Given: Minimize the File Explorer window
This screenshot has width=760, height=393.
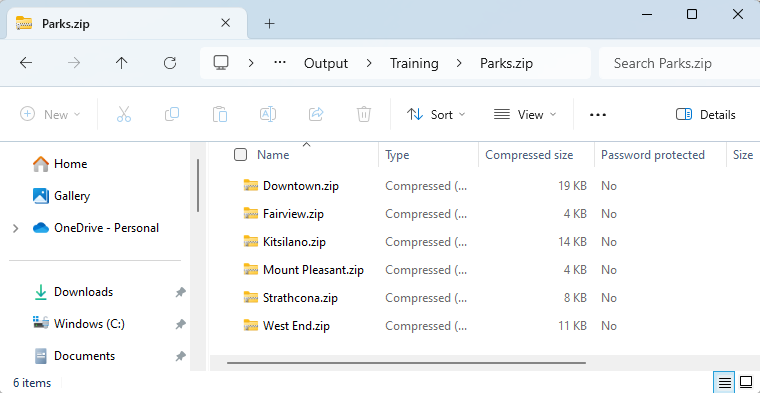Looking at the screenshot, I should (x=647, y=15).
